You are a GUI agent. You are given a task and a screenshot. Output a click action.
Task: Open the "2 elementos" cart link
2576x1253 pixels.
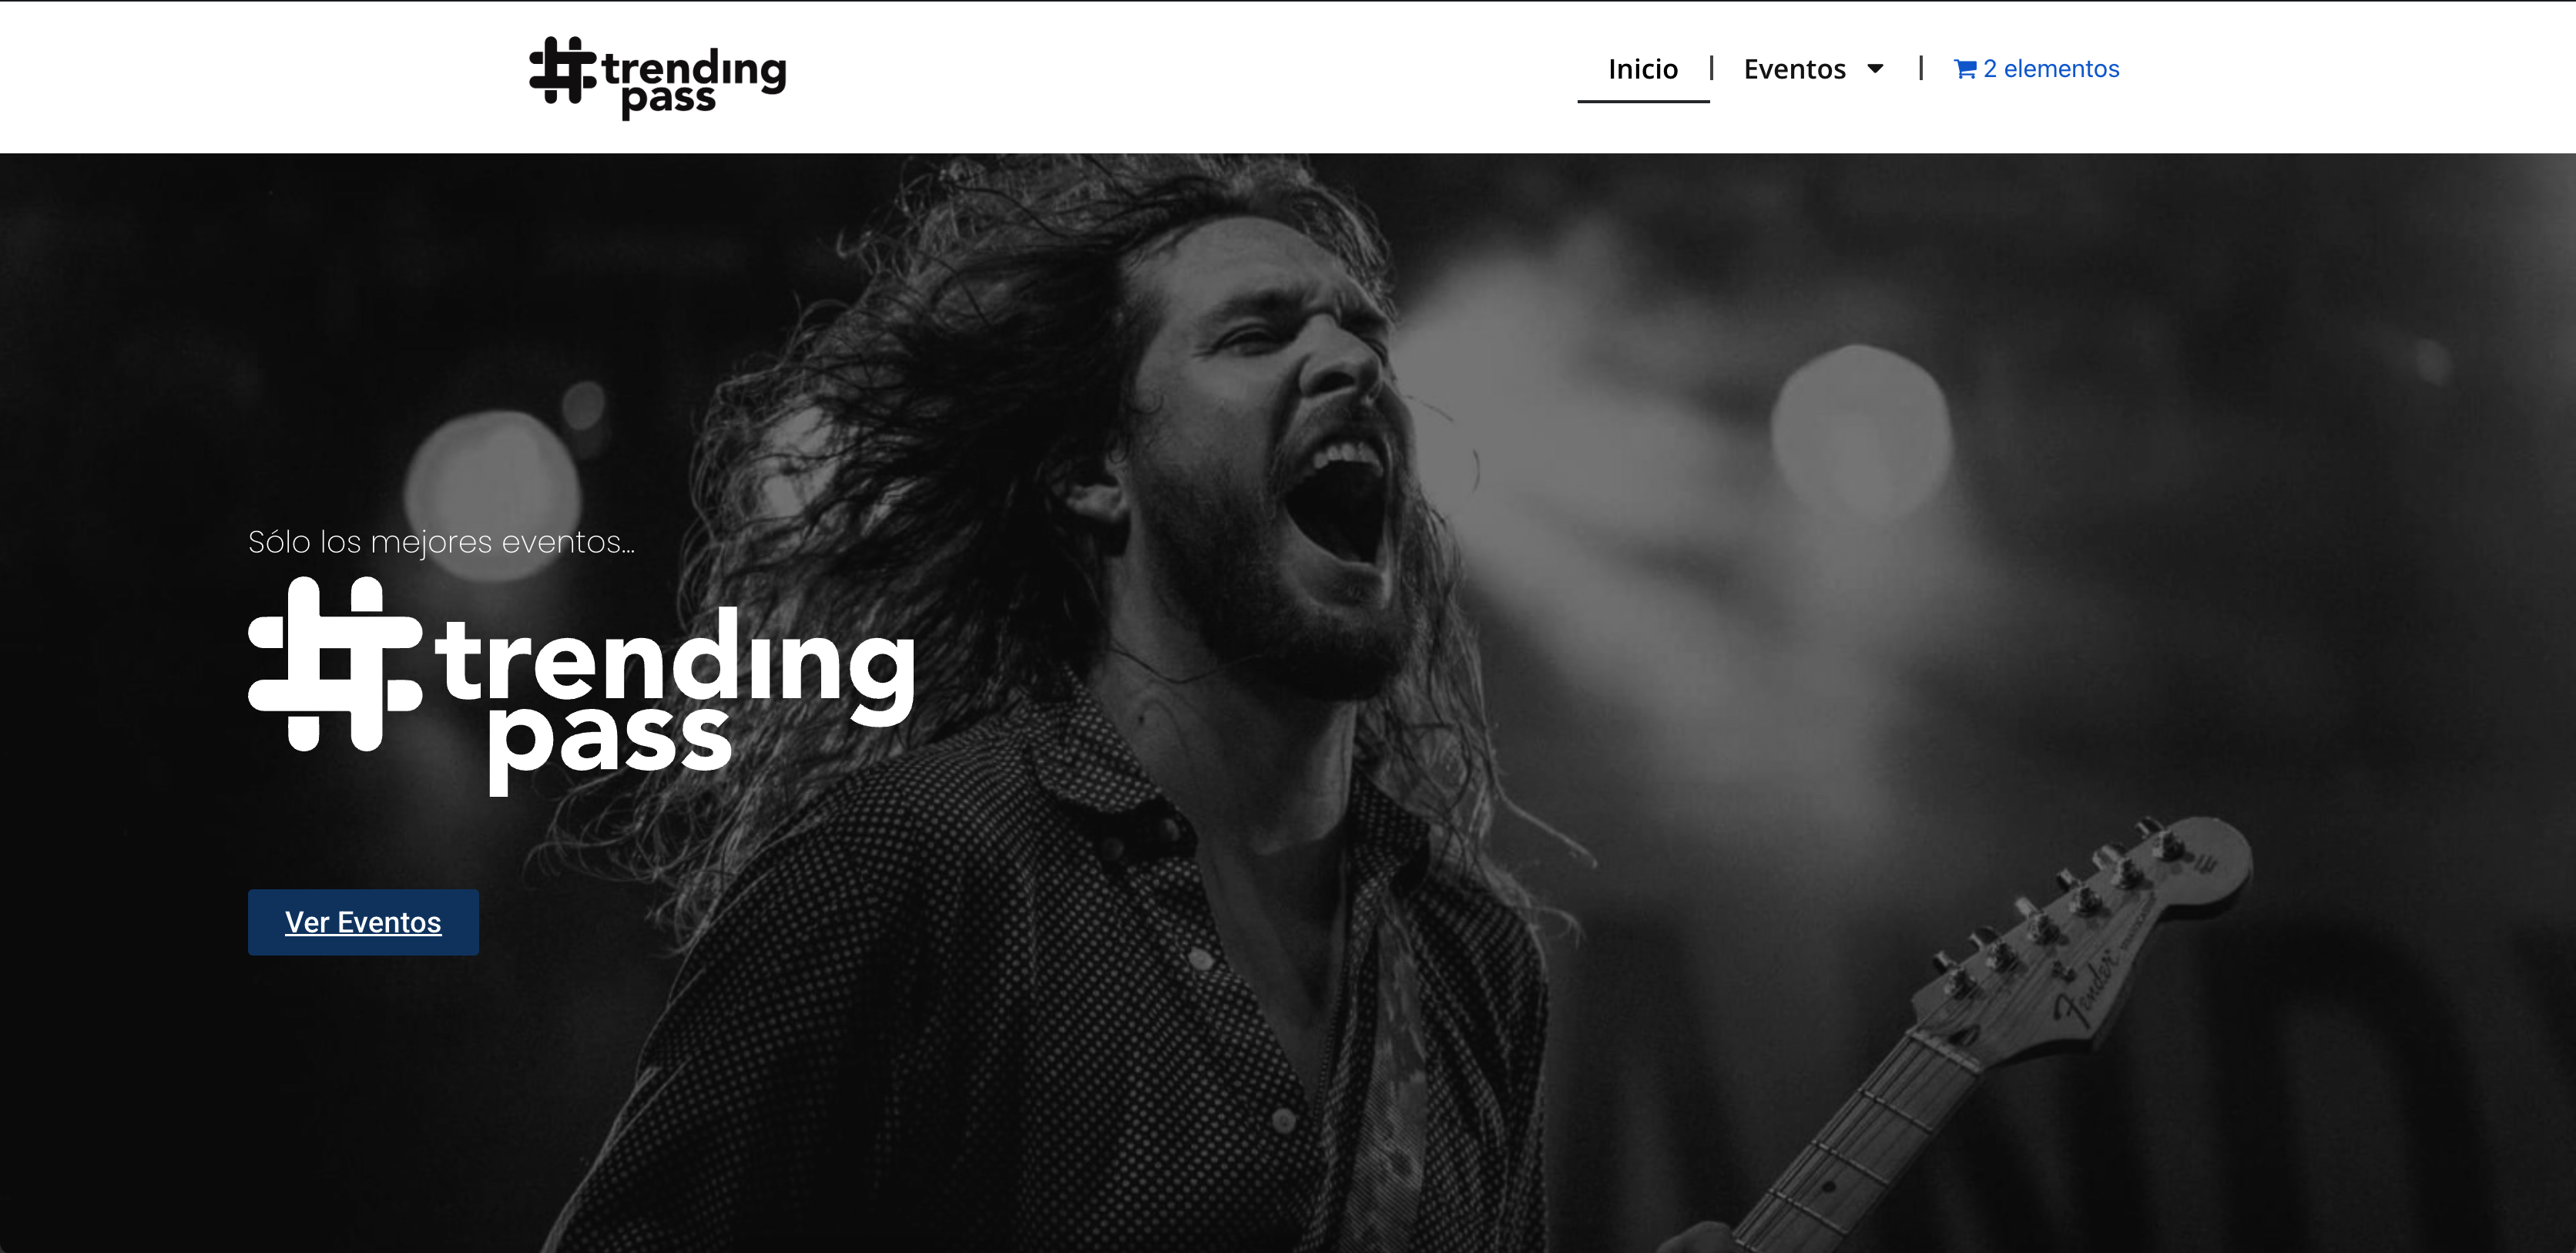click(x=2037, y=69)
